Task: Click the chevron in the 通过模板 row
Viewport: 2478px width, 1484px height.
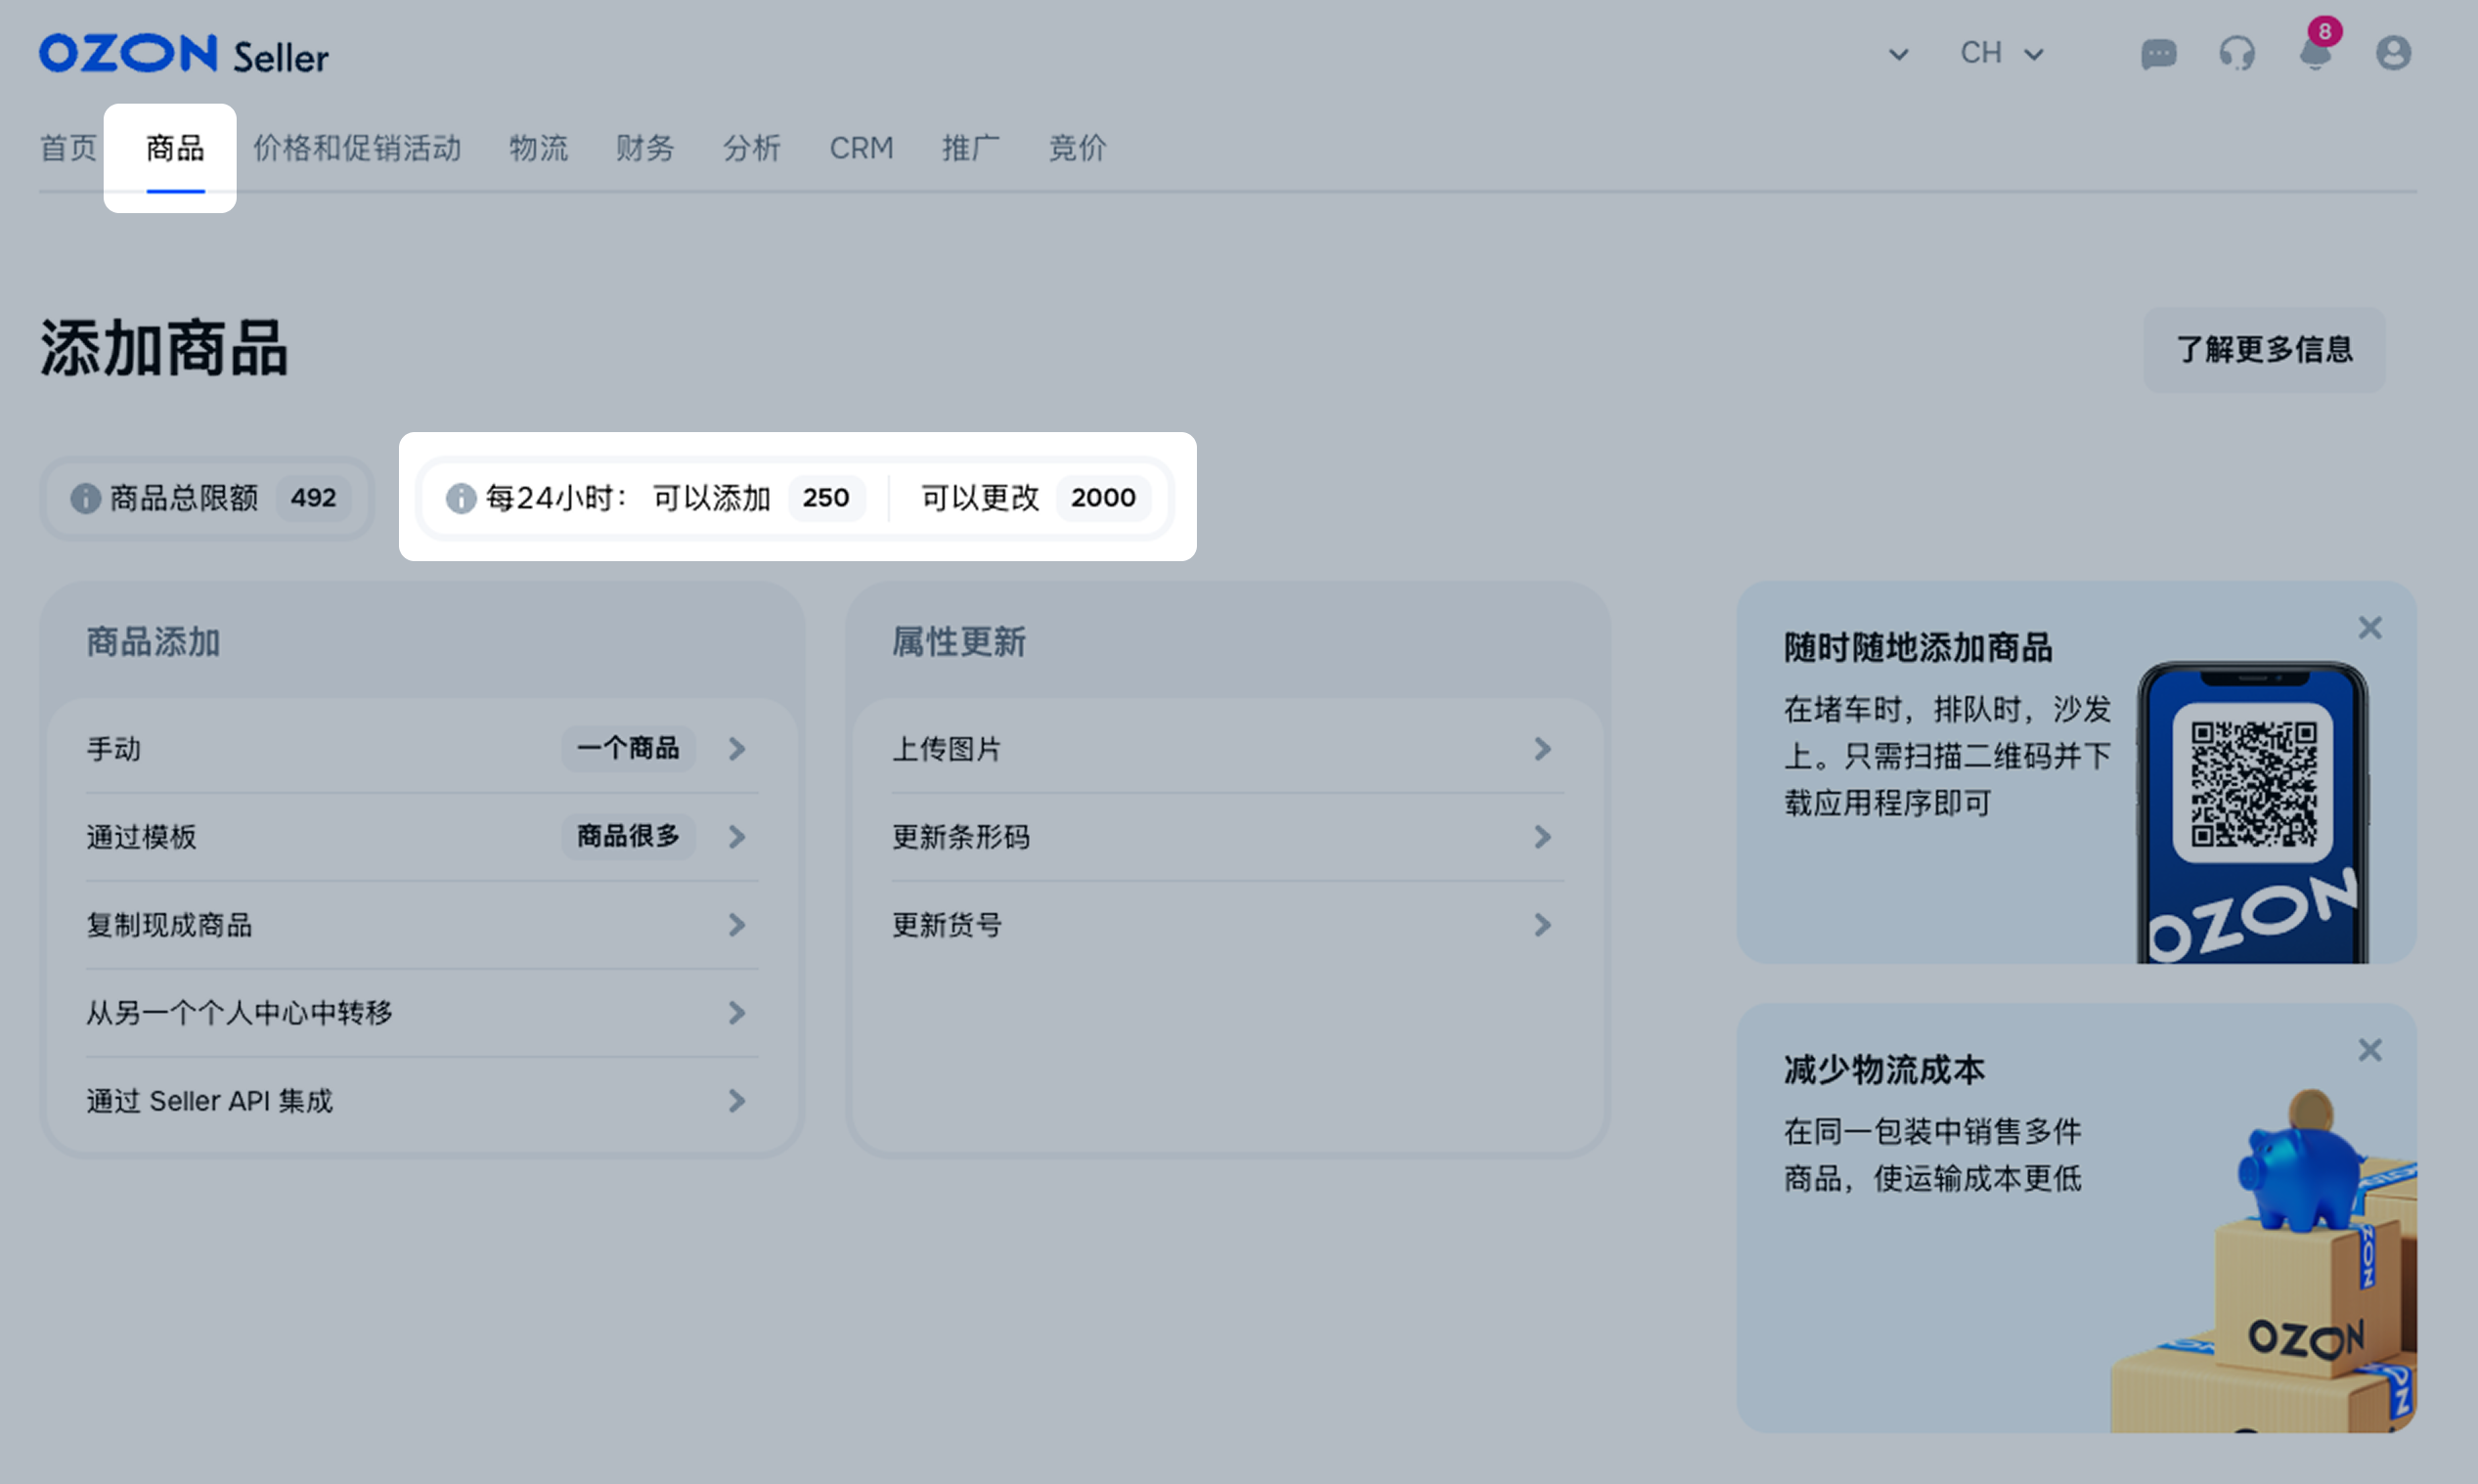Action: click(737, 837)
